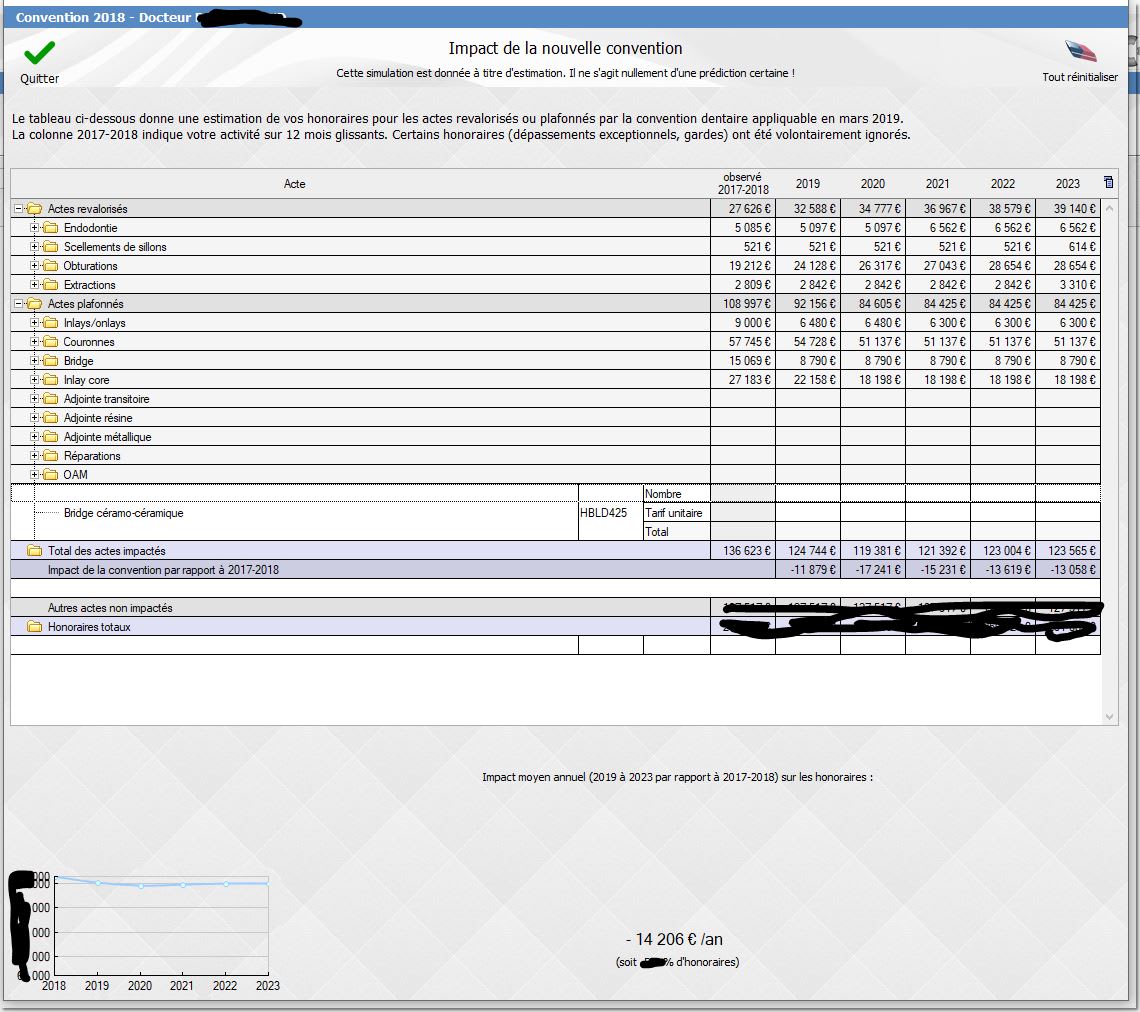Click the Extractions folder icon

point(50,284)
